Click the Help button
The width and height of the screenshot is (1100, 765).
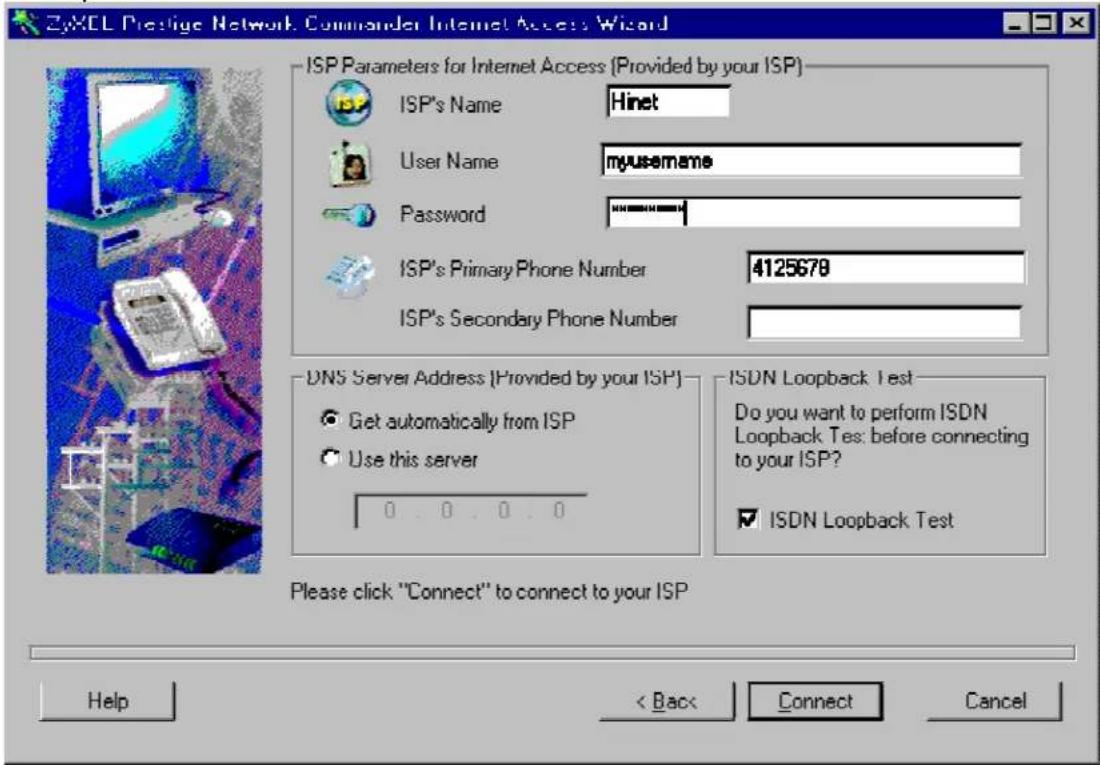point(107,701)
